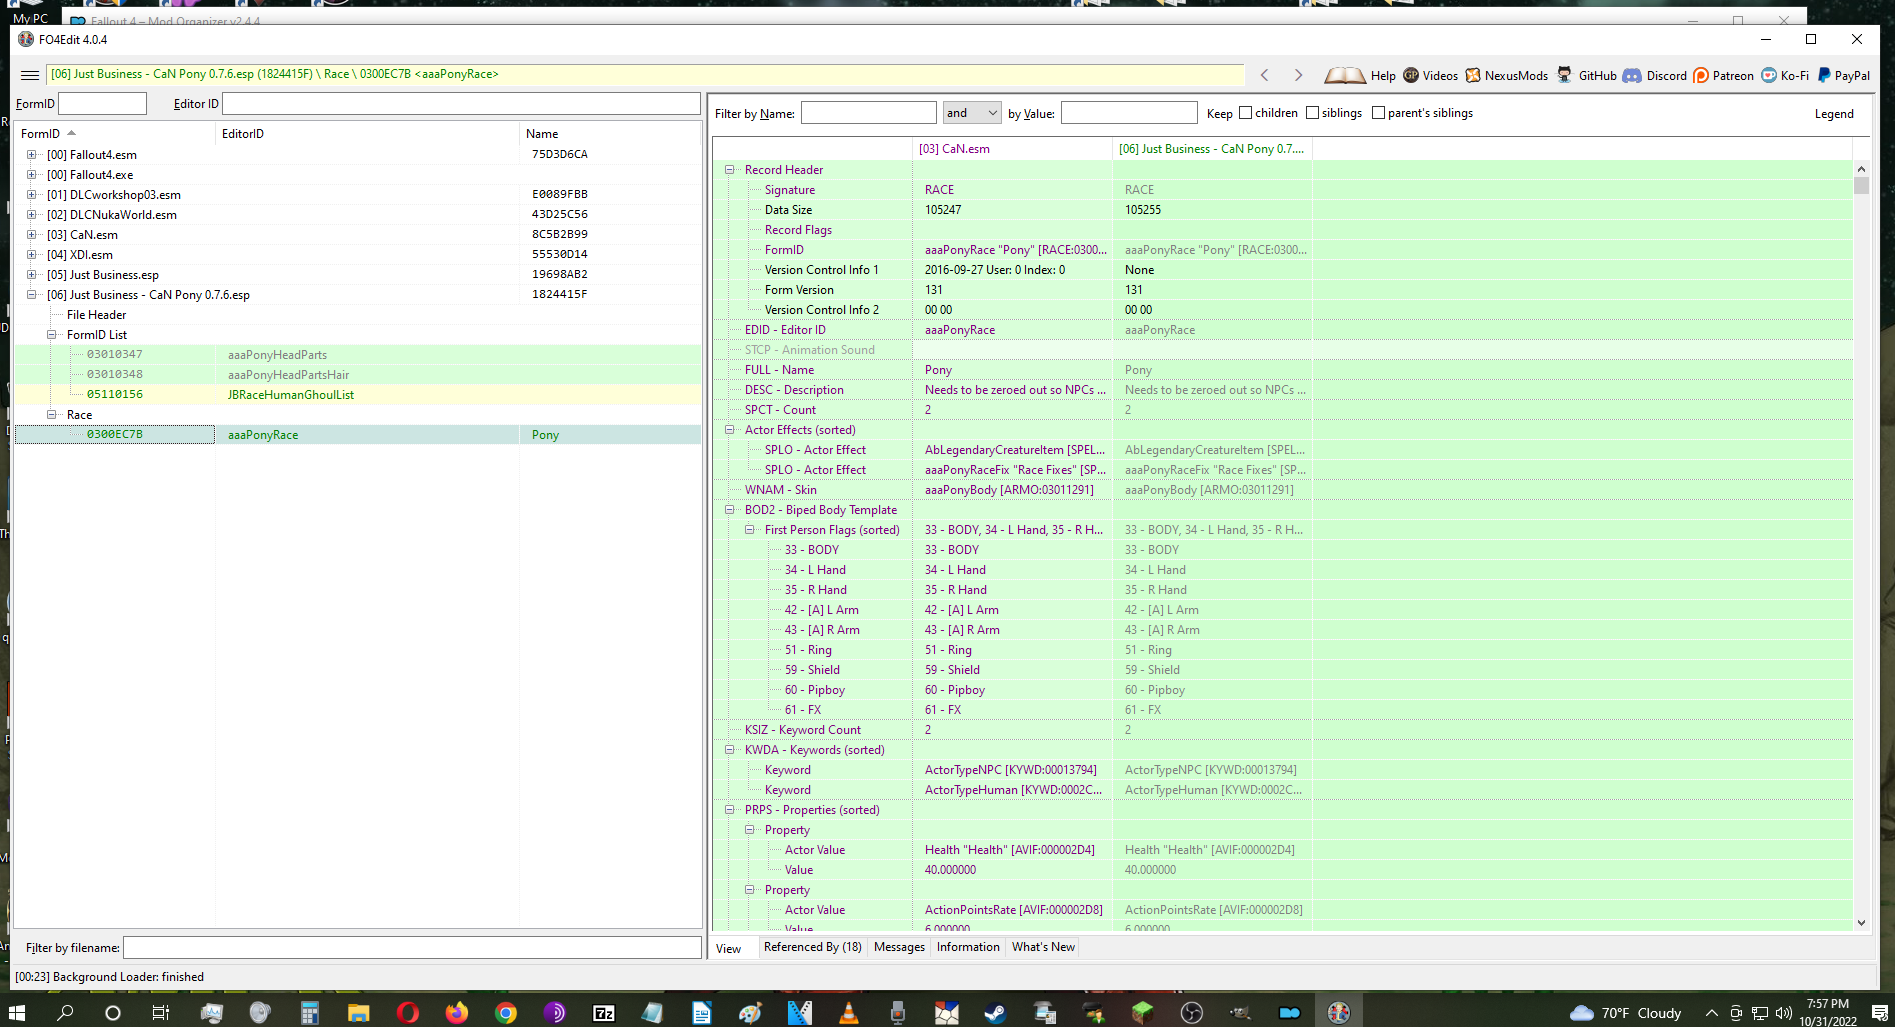
Task: Open the Discord icon
Action: (1632, 75)
